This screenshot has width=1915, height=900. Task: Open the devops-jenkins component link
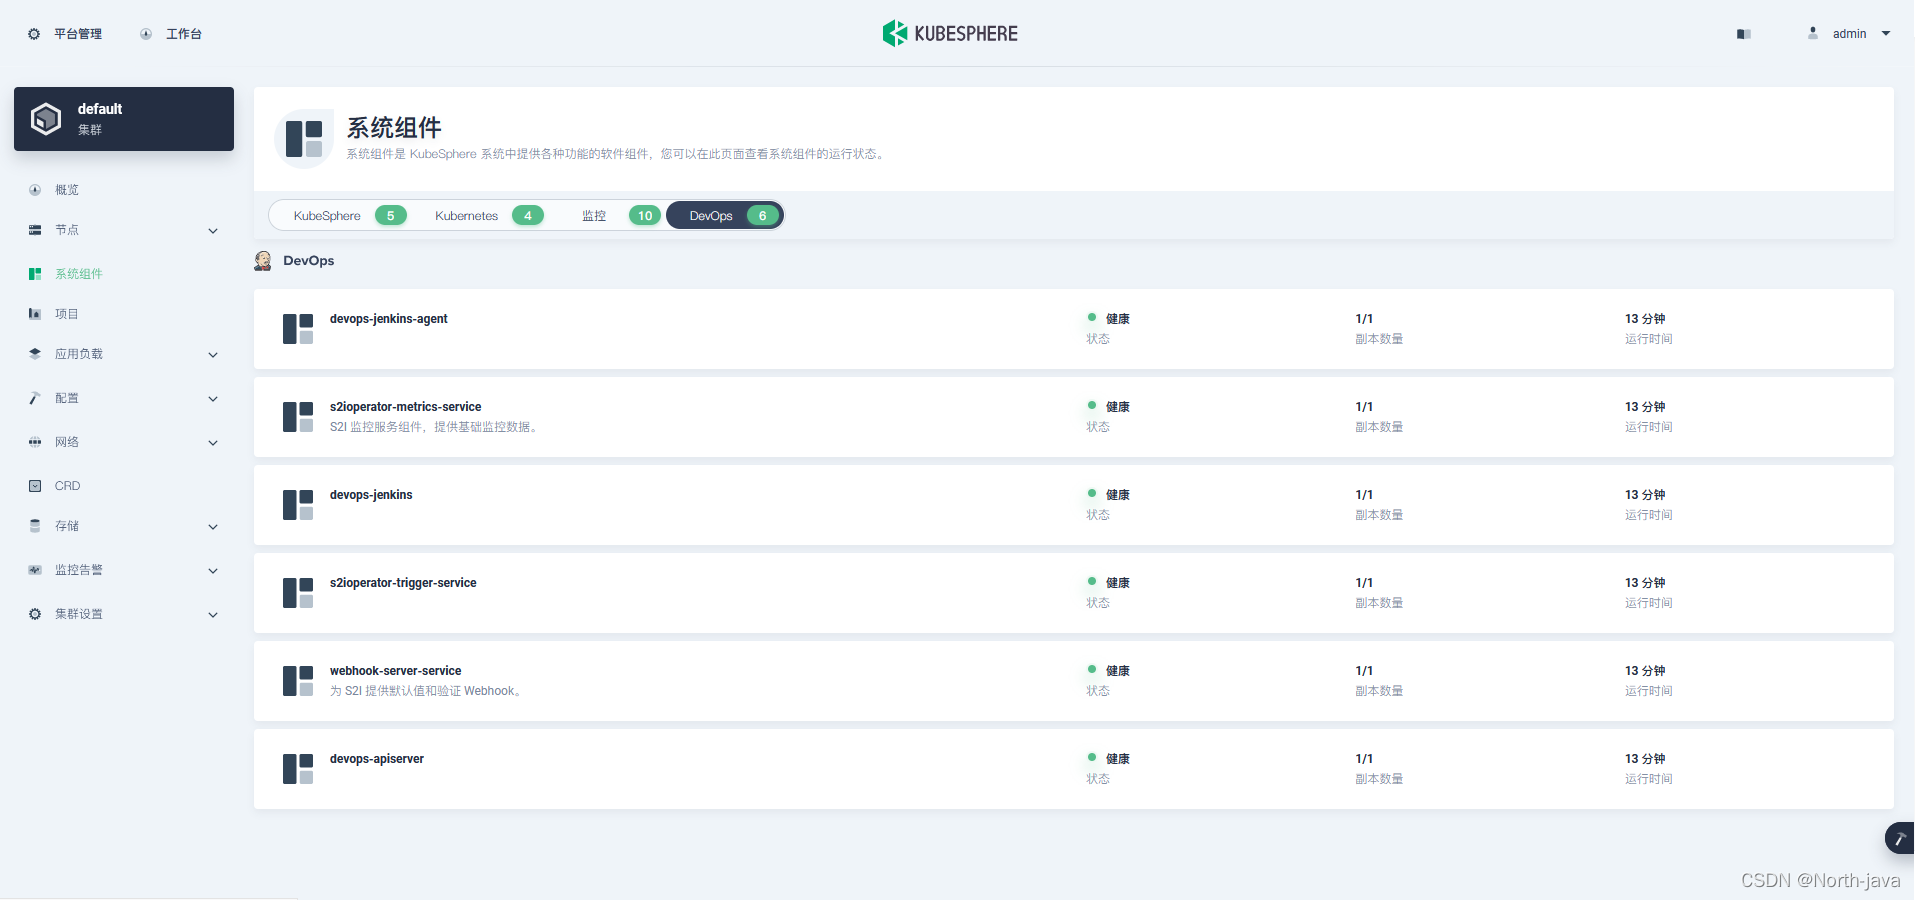371,495
